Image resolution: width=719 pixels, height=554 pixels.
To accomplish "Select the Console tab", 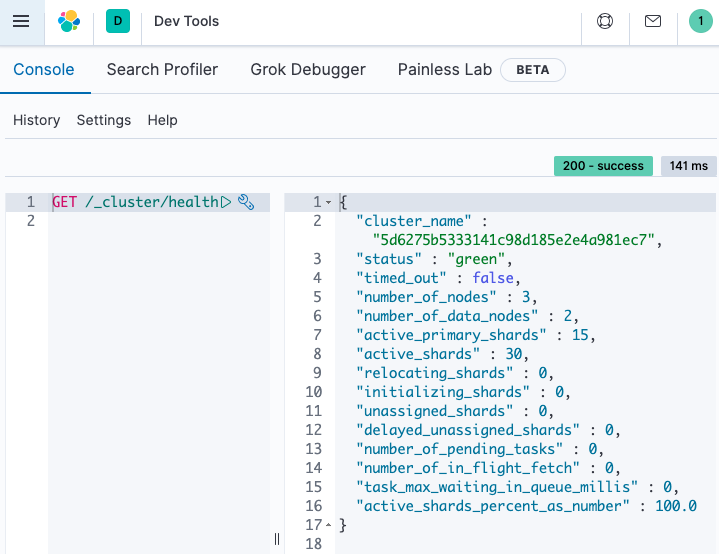I will (44, 70).
